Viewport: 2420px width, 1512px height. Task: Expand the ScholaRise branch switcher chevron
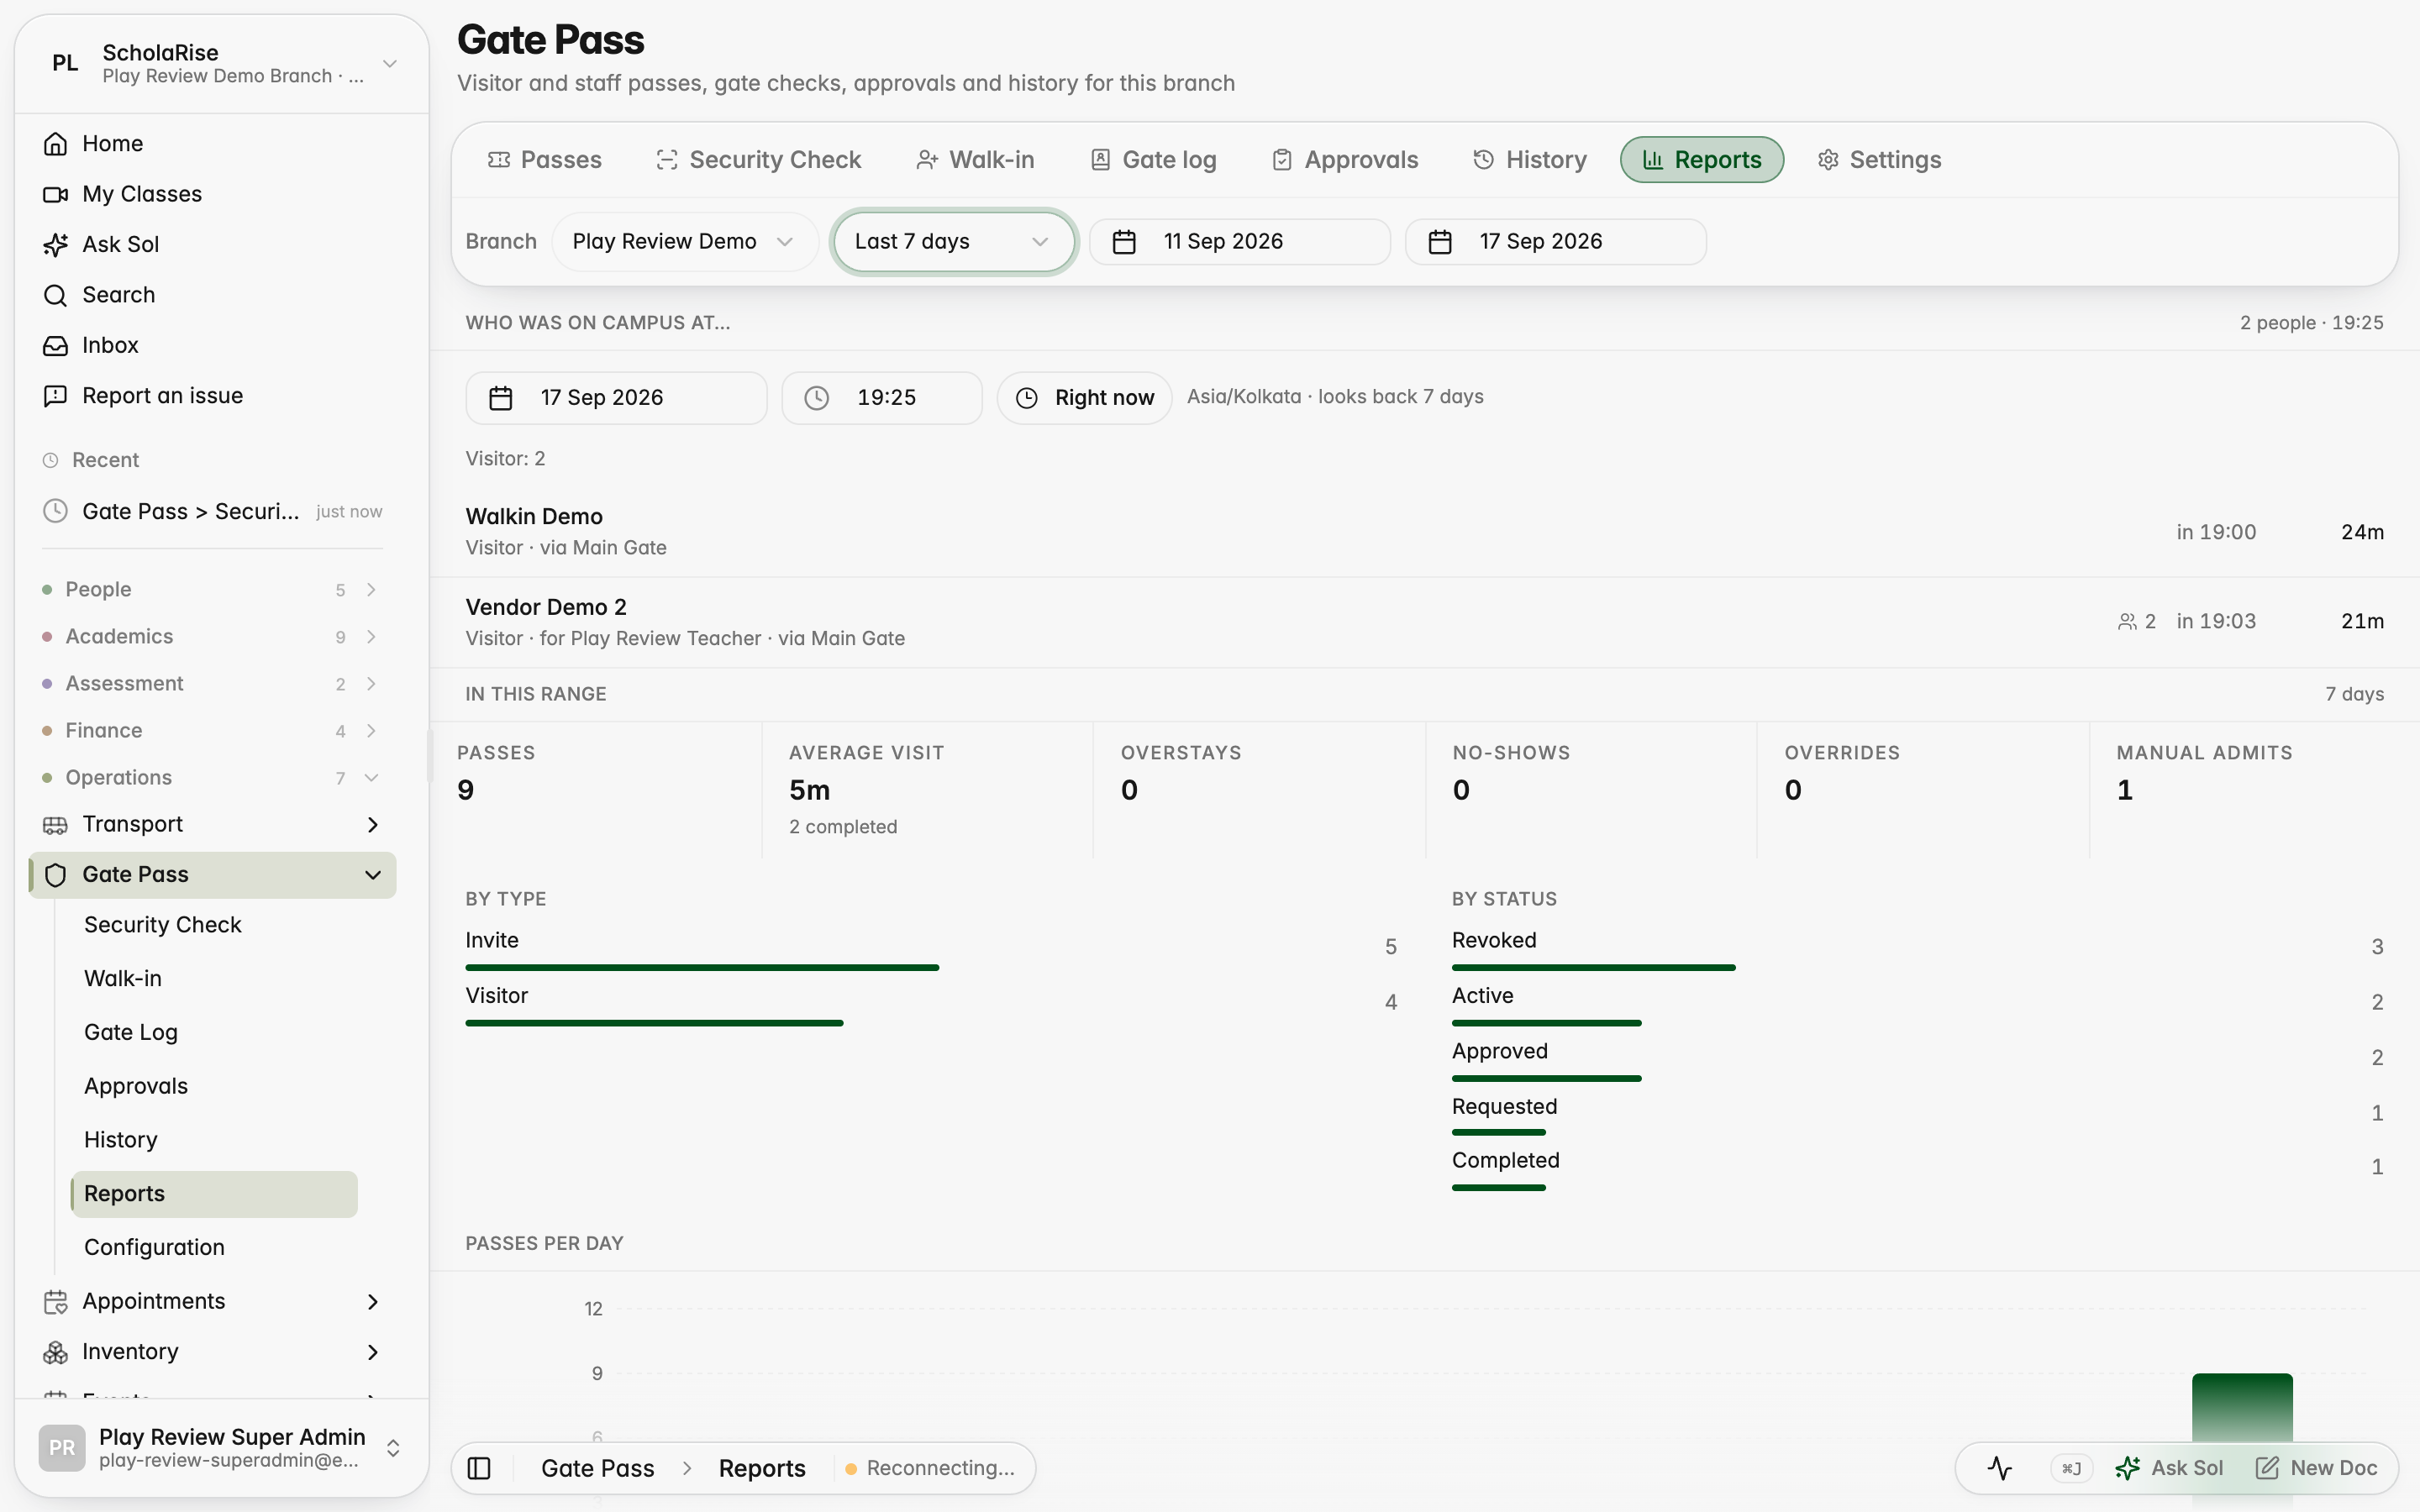pos(390,64)
